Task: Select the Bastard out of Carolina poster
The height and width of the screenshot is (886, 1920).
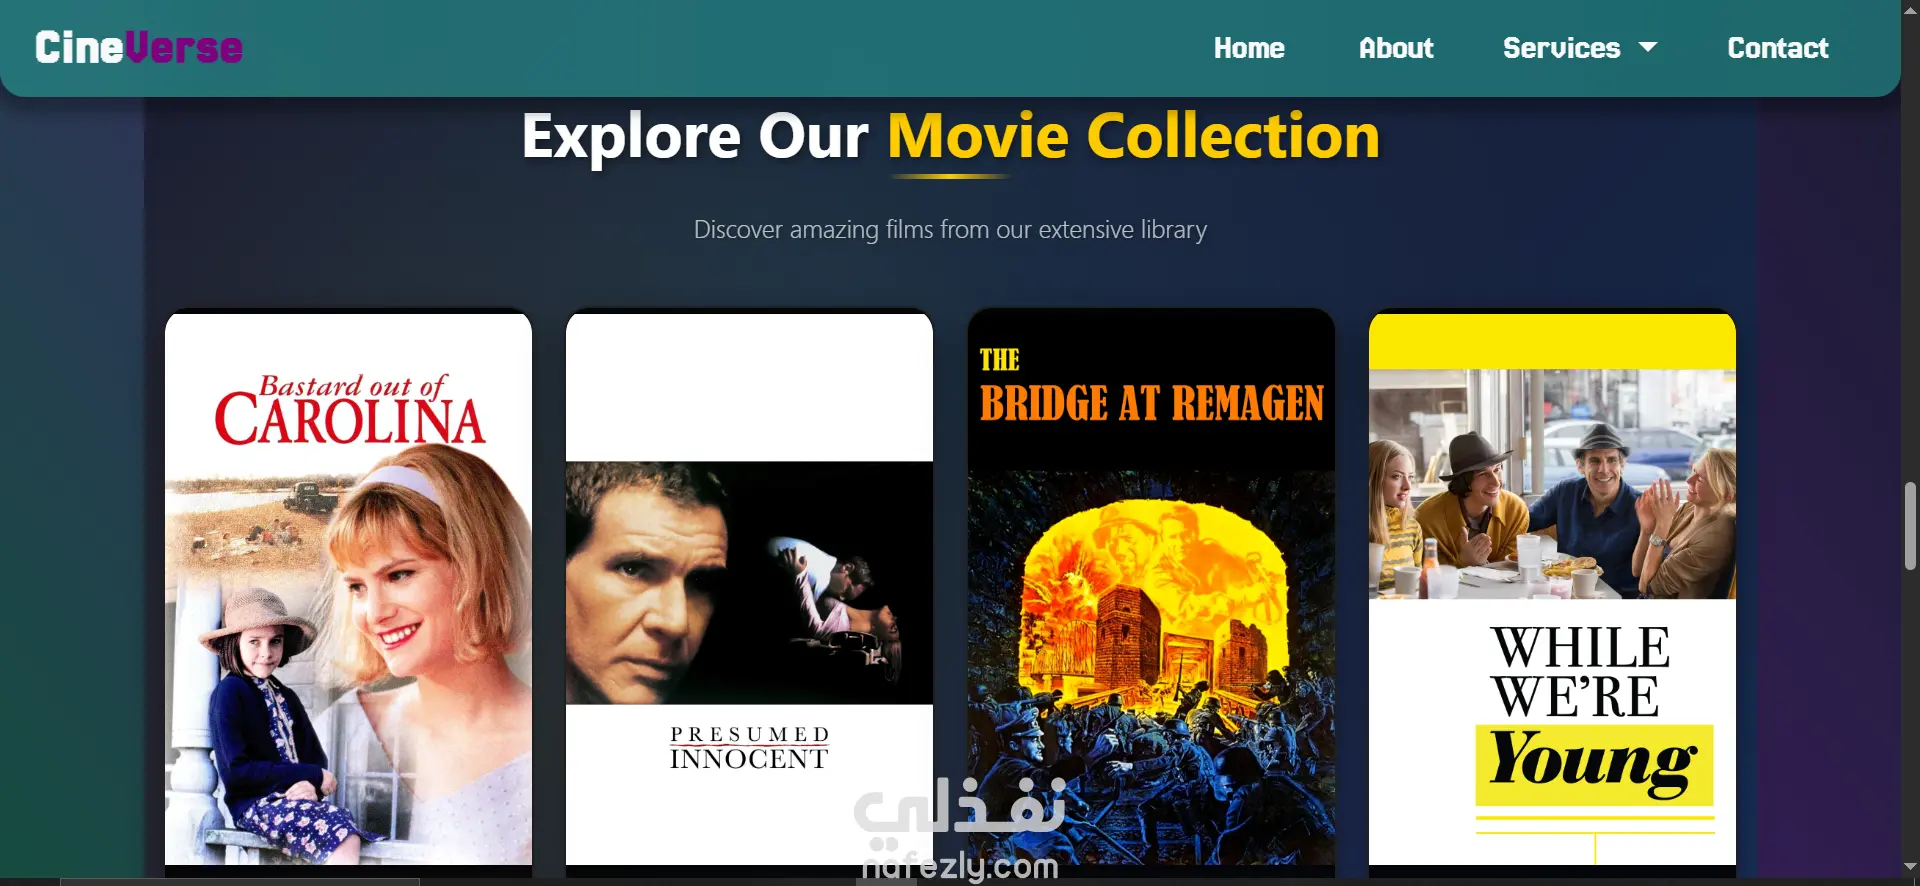Action: (348, 589)
